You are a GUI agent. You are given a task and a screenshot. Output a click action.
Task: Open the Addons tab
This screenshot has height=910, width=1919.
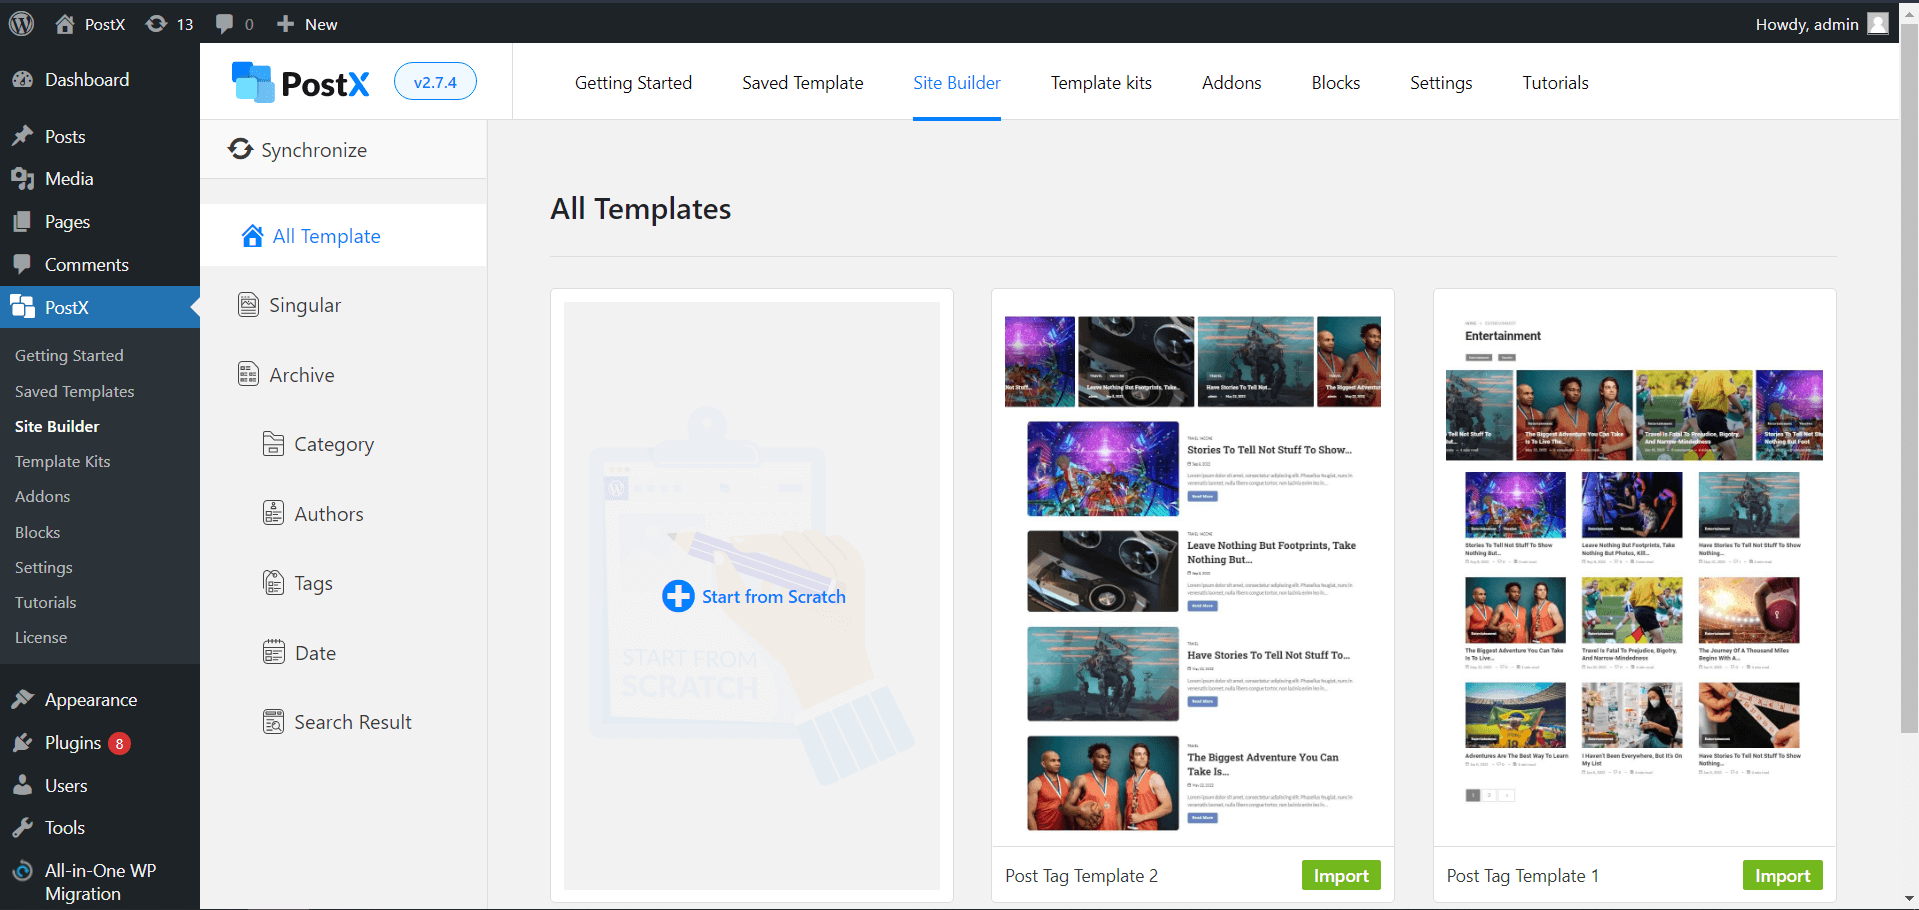1231,83
